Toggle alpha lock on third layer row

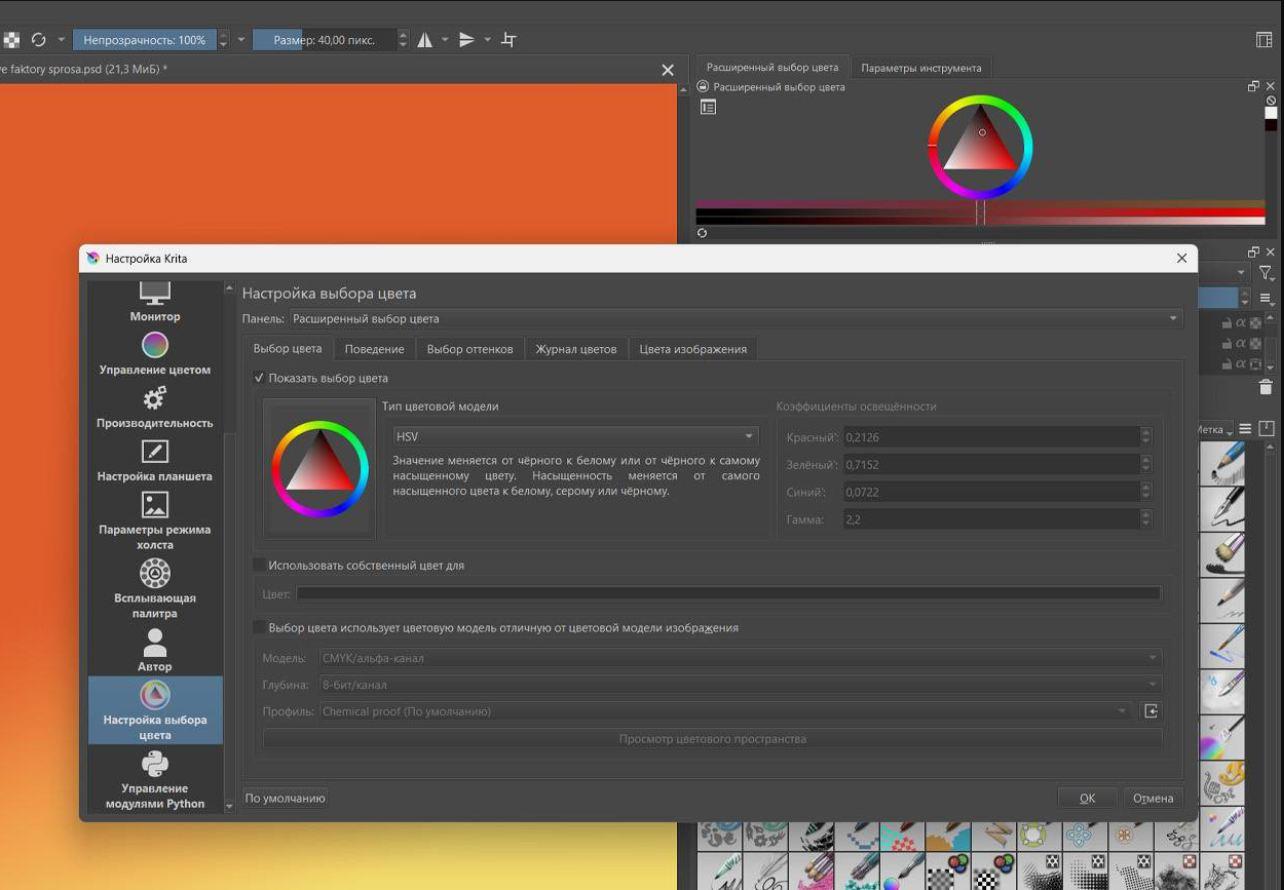pos(1254,365)
